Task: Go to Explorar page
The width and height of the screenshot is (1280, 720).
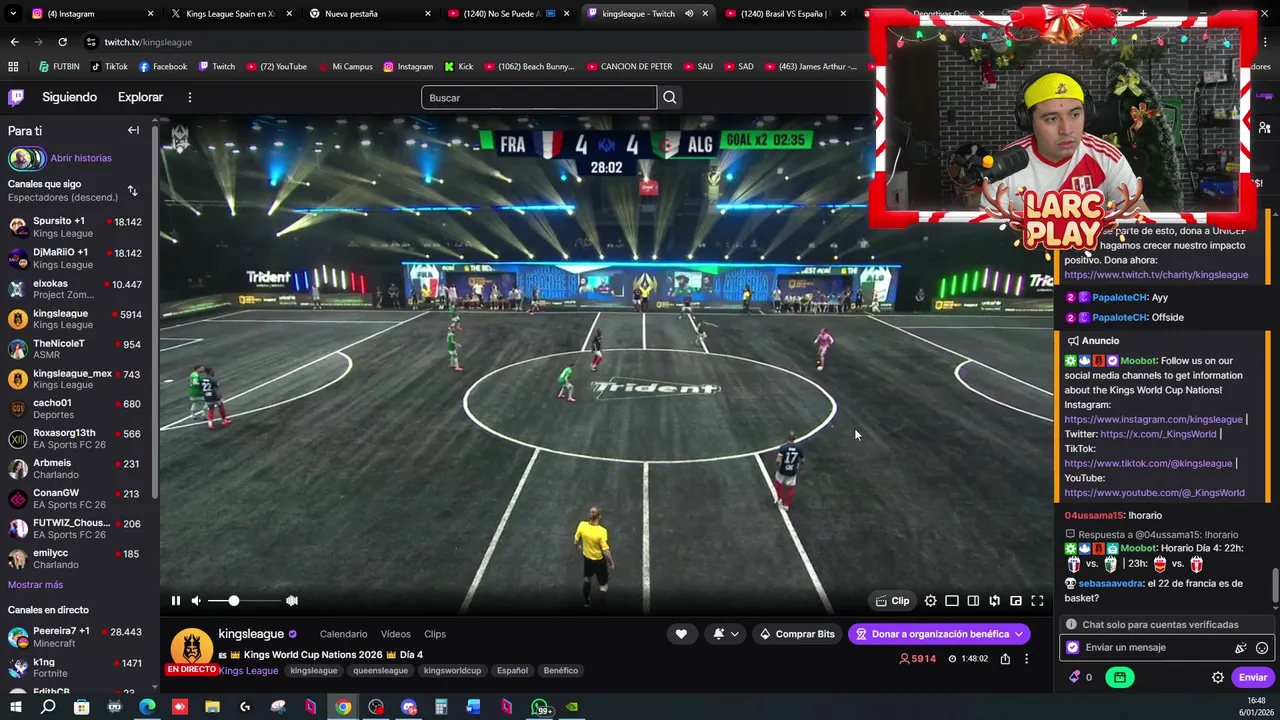Action: click(140, 97)
